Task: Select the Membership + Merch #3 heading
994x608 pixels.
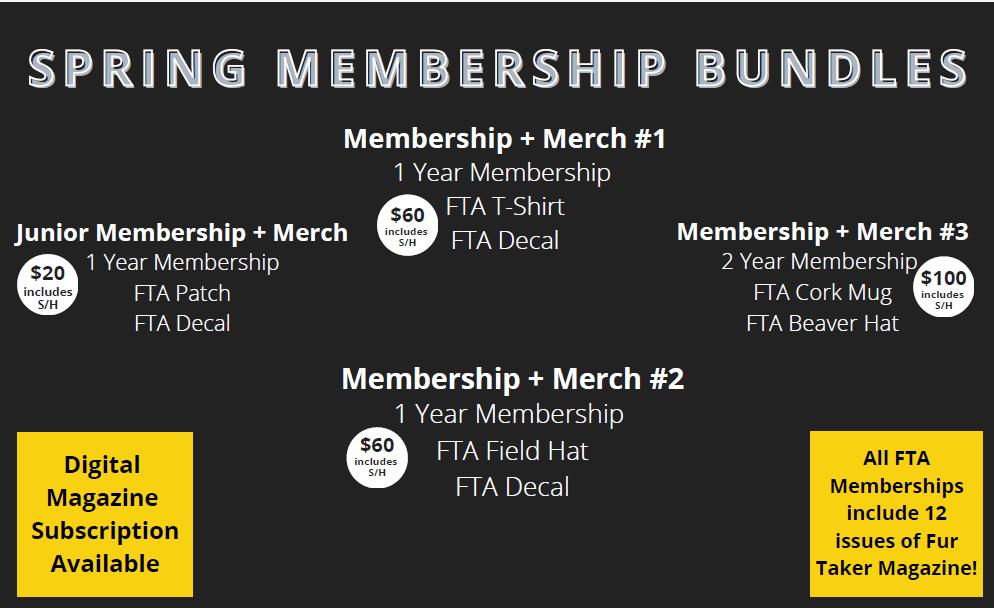Action: (822, 231)
